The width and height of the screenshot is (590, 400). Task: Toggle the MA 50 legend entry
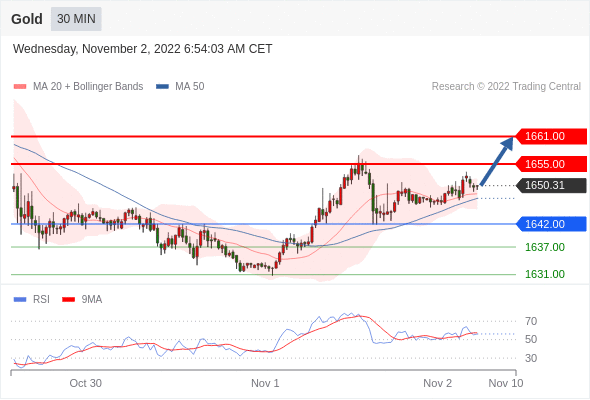[x=180, y=87]
